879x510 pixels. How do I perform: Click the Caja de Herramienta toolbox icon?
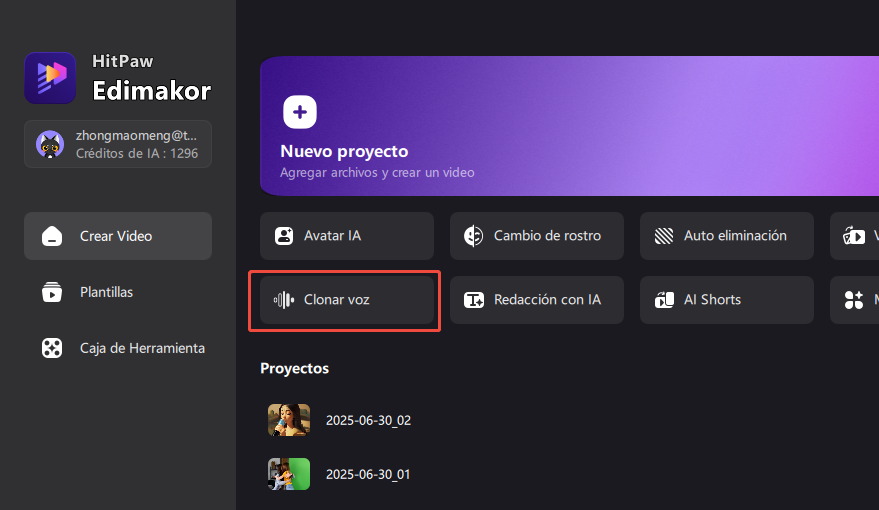pyautogui.click(x=52, y=348)
